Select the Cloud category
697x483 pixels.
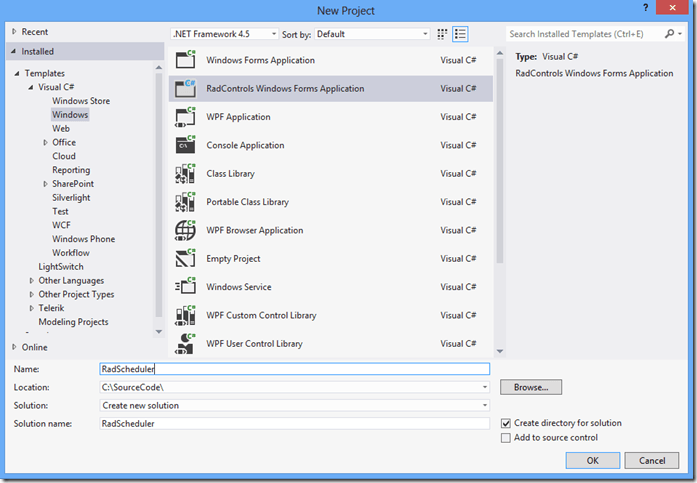pos(64,156)
